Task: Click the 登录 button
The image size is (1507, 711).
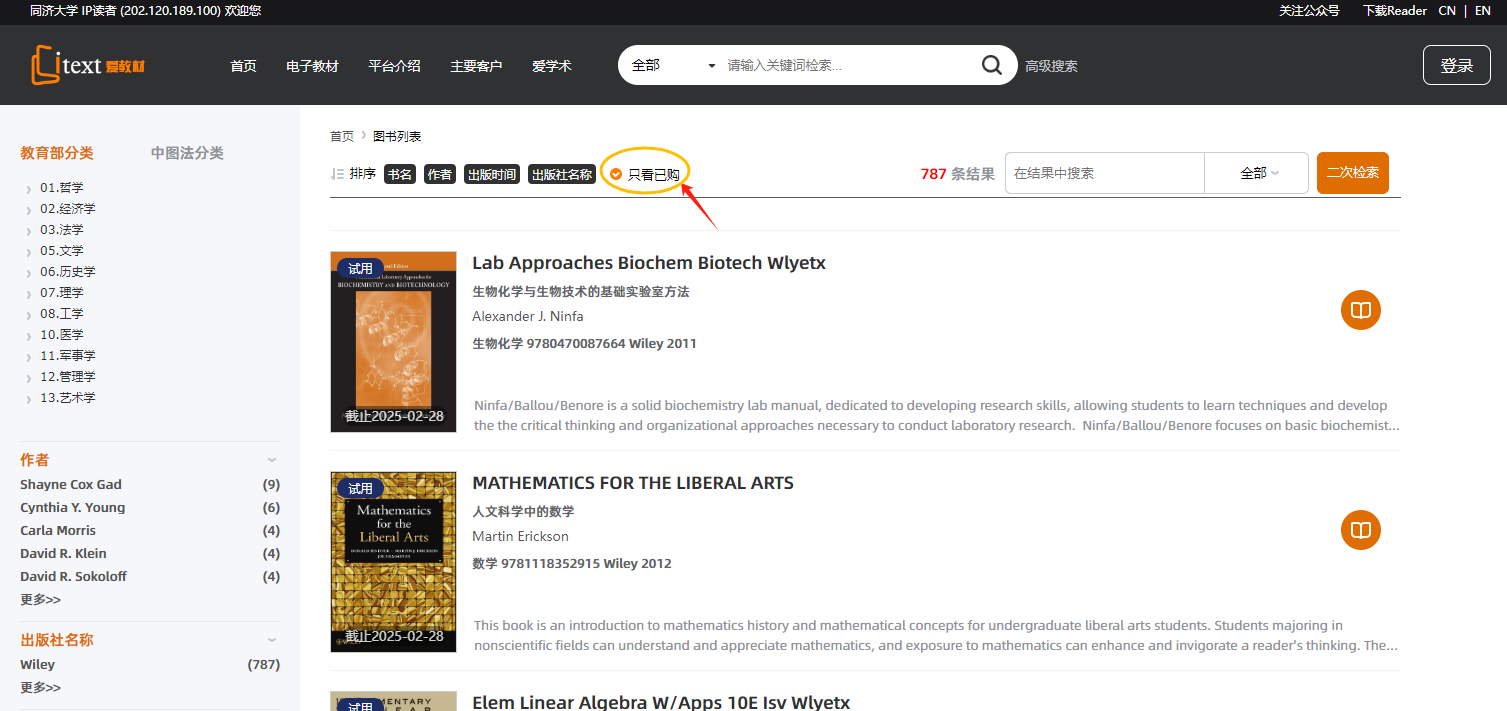Action: click(x=1456, y=66)
